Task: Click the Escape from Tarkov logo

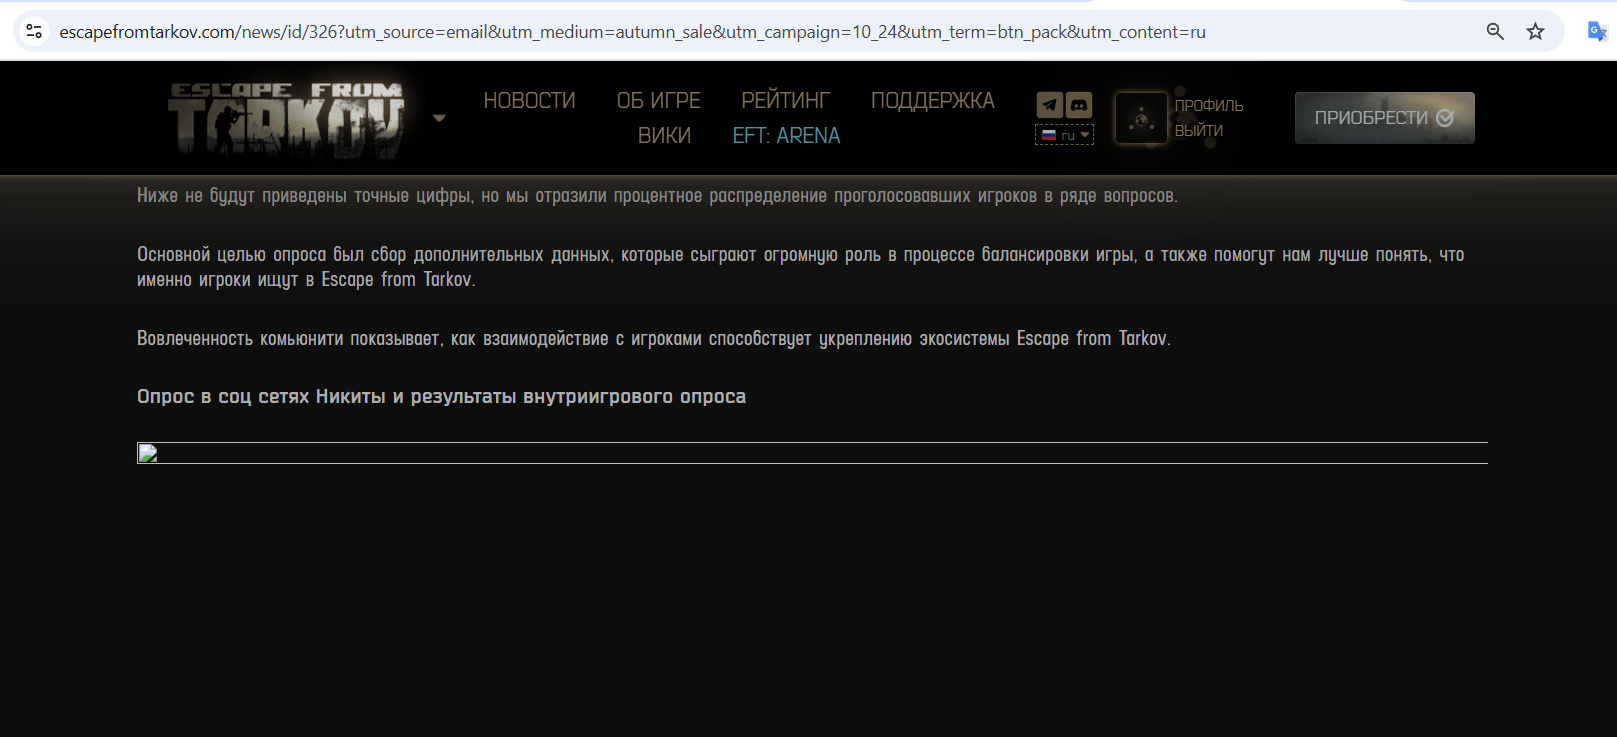Action: pos(286,119)
